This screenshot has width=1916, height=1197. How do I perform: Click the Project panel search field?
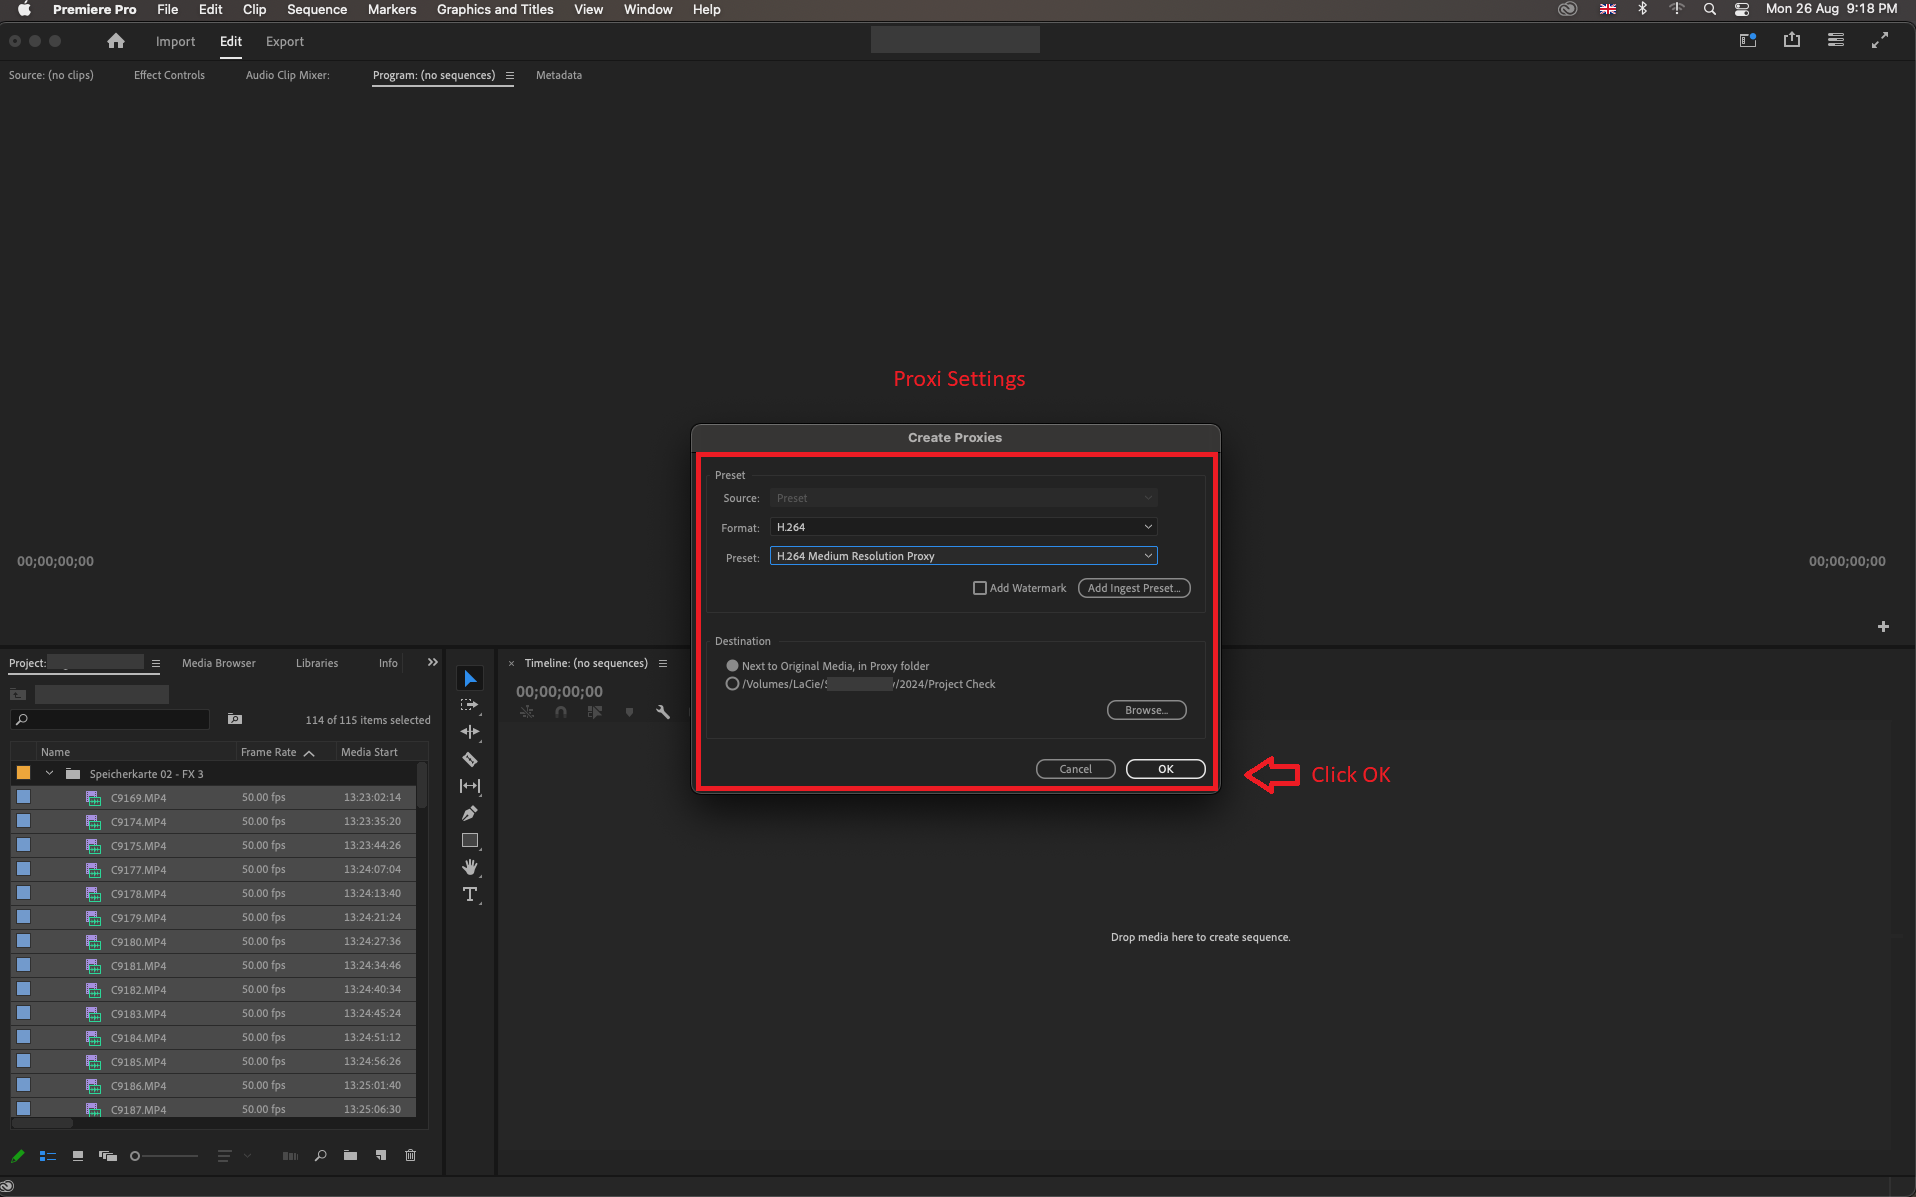click(x=110, y=719)
